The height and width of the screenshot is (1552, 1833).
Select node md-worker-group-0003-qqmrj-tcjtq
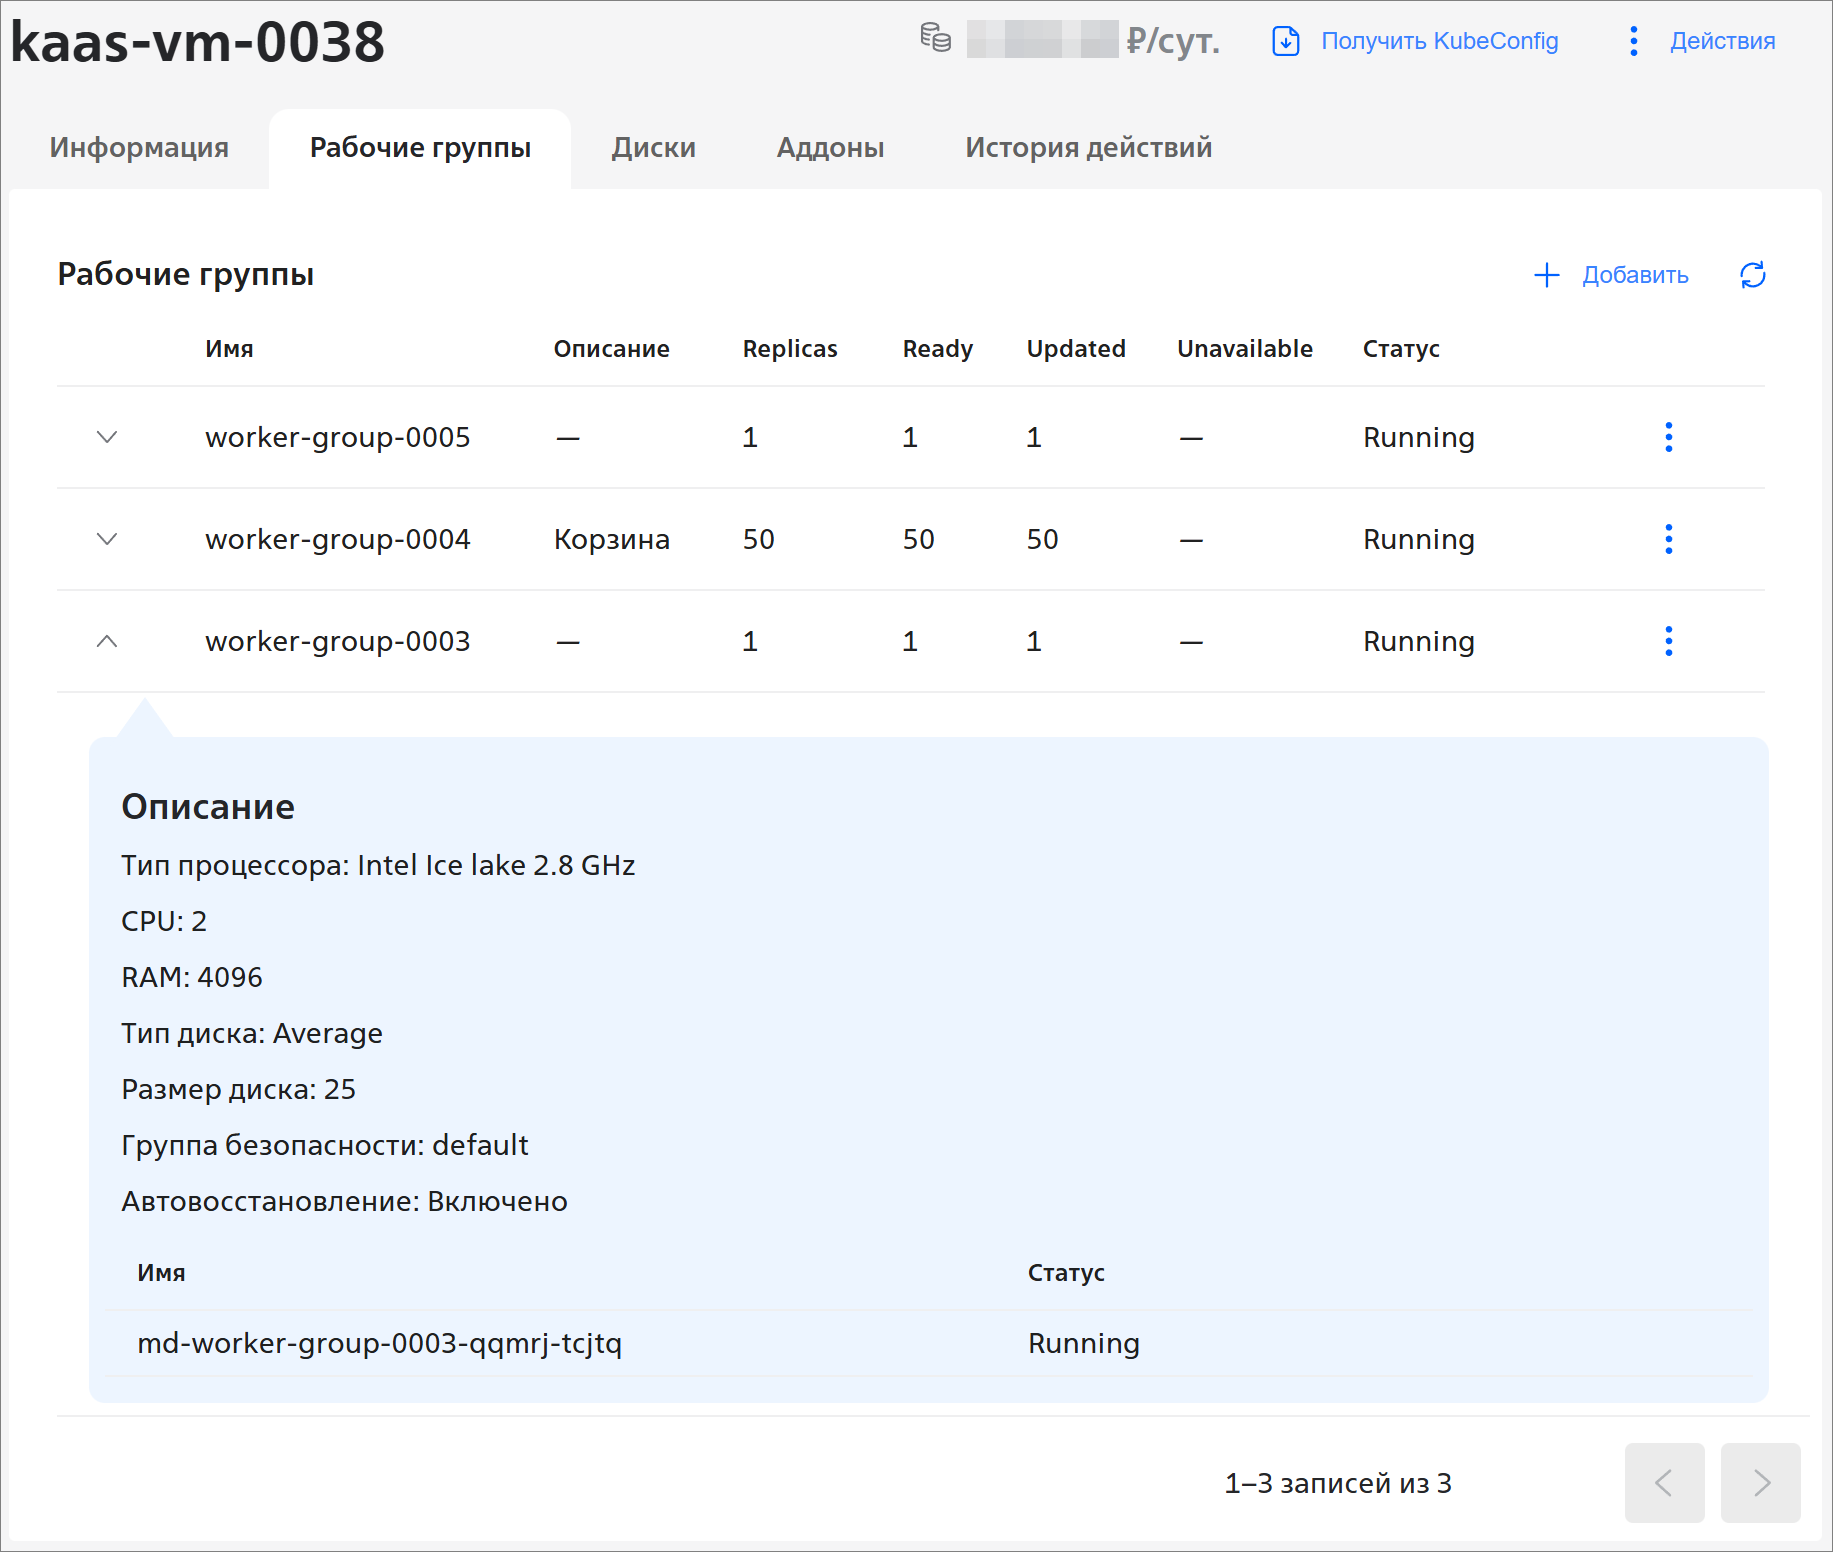pyautogui.click(x=379, y=1343)
